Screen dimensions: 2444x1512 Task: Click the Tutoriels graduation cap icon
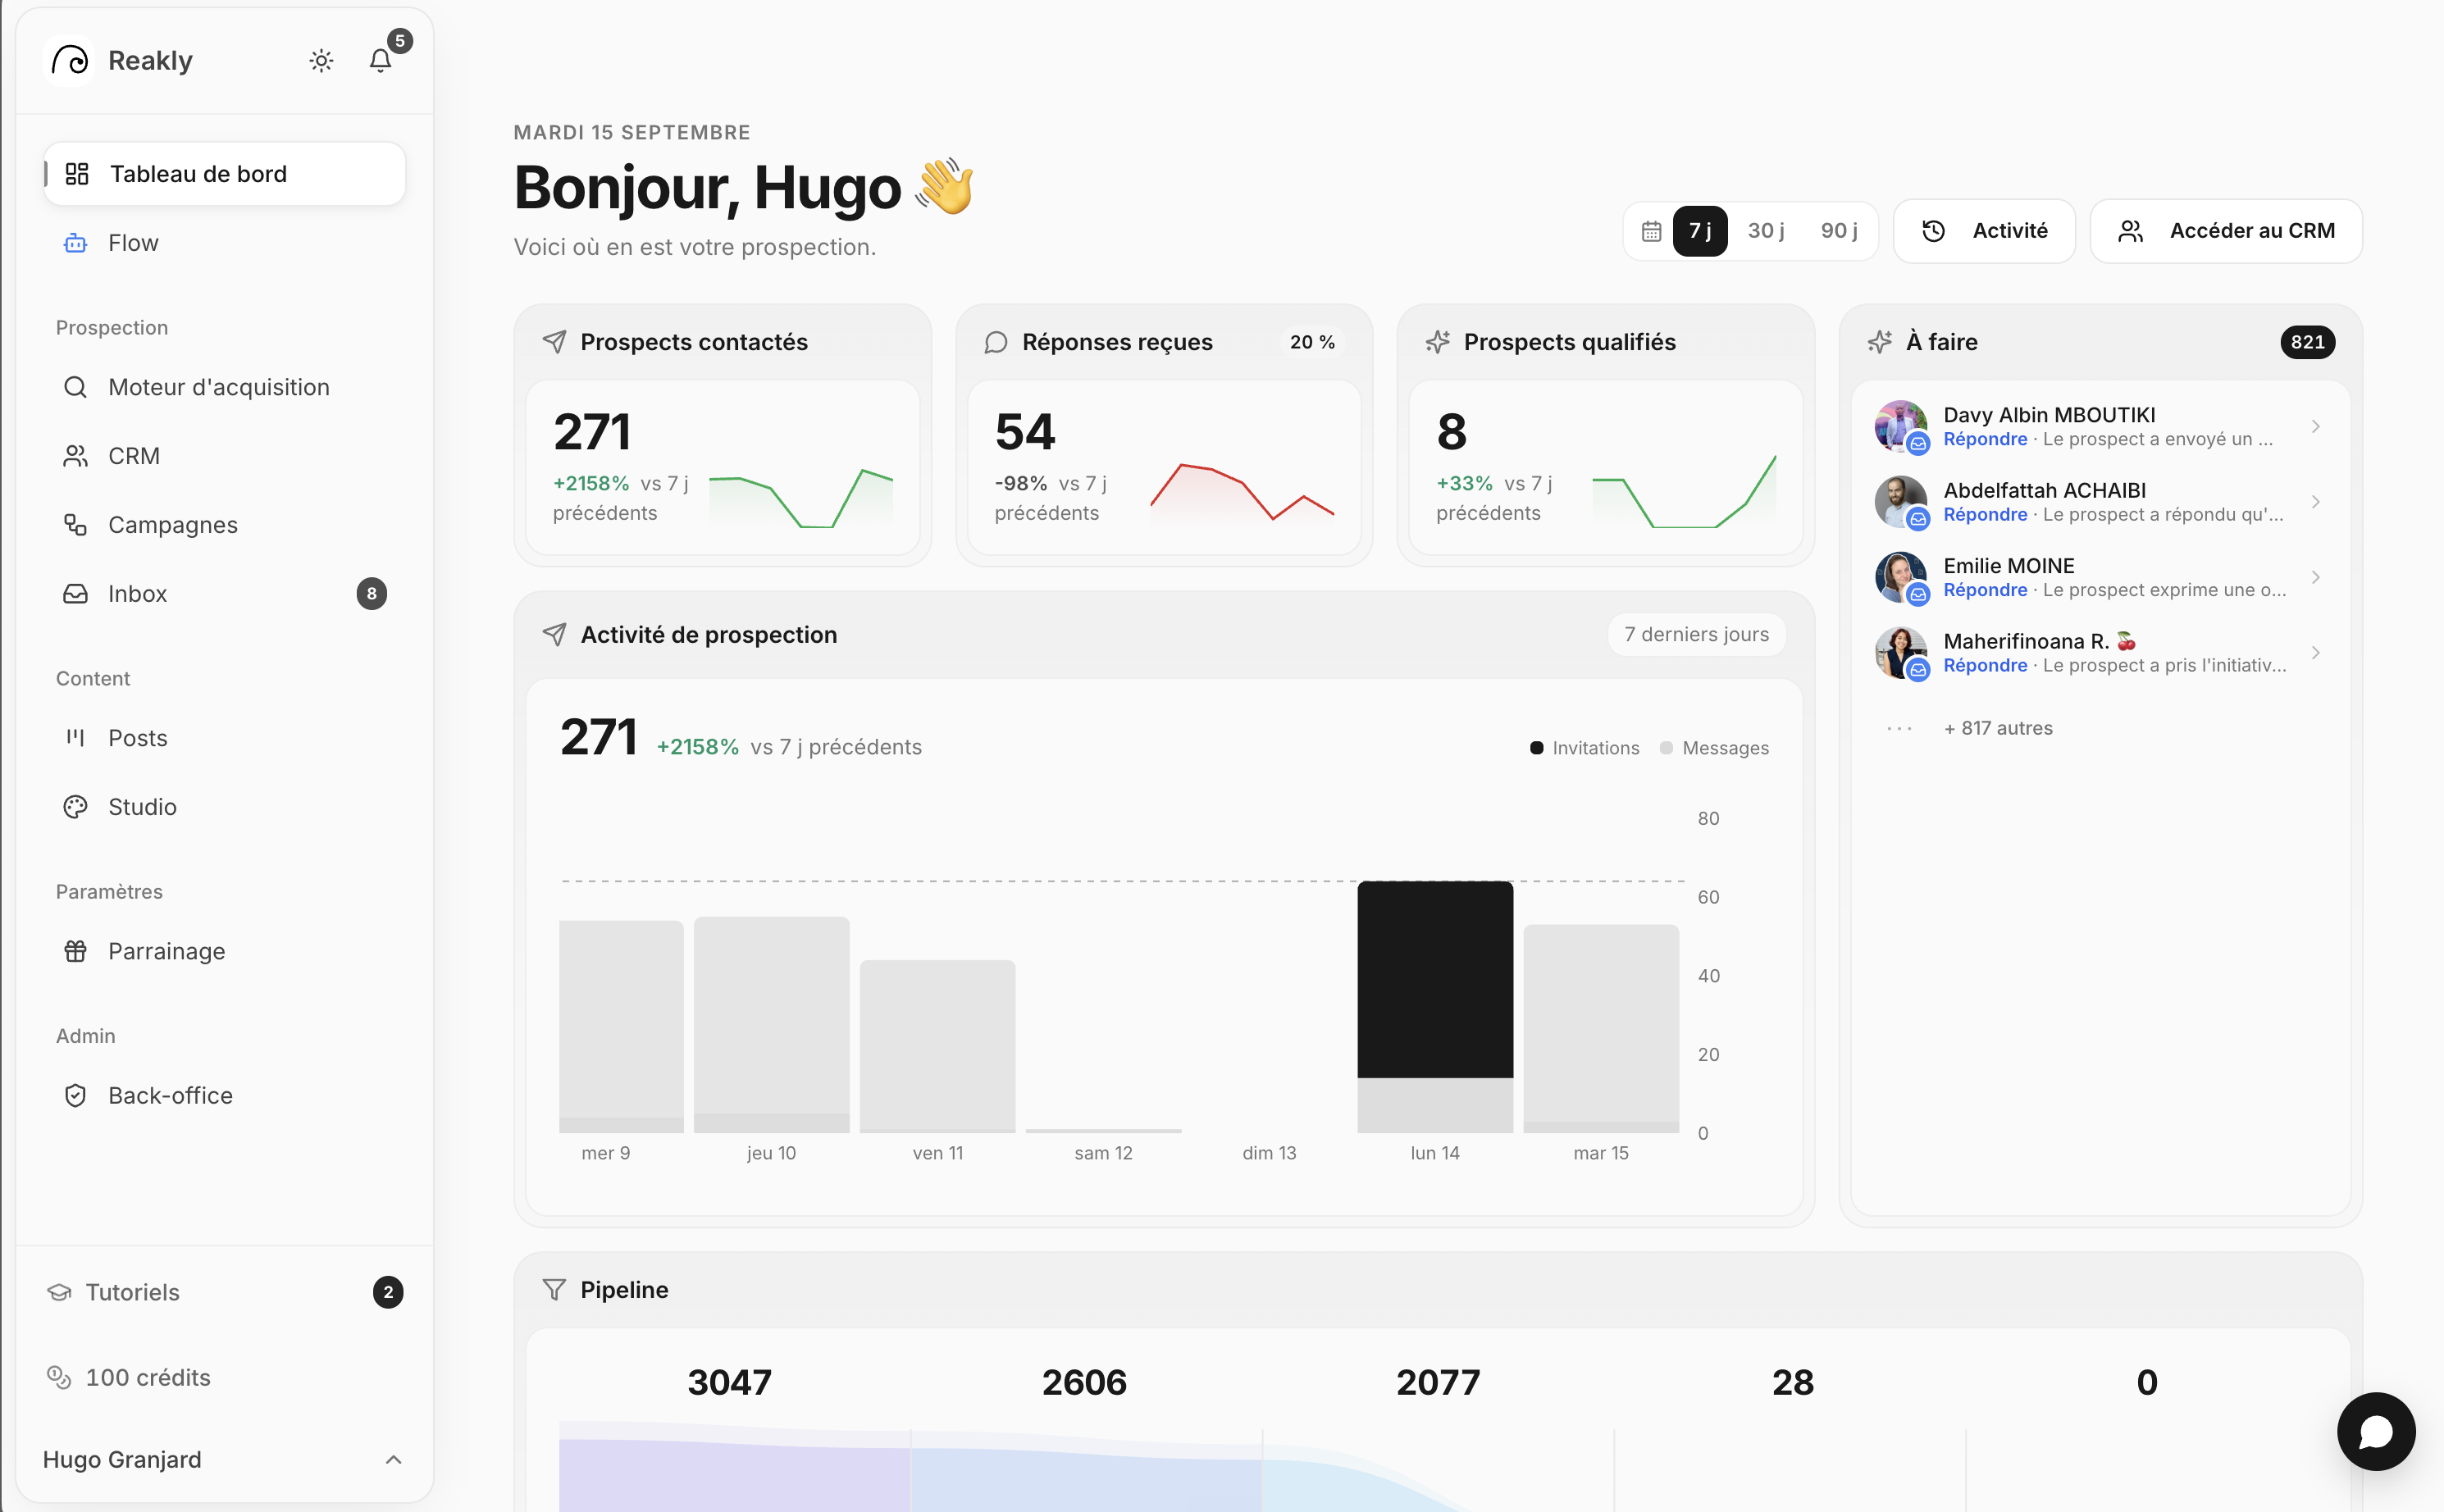tap(59, 1292)
